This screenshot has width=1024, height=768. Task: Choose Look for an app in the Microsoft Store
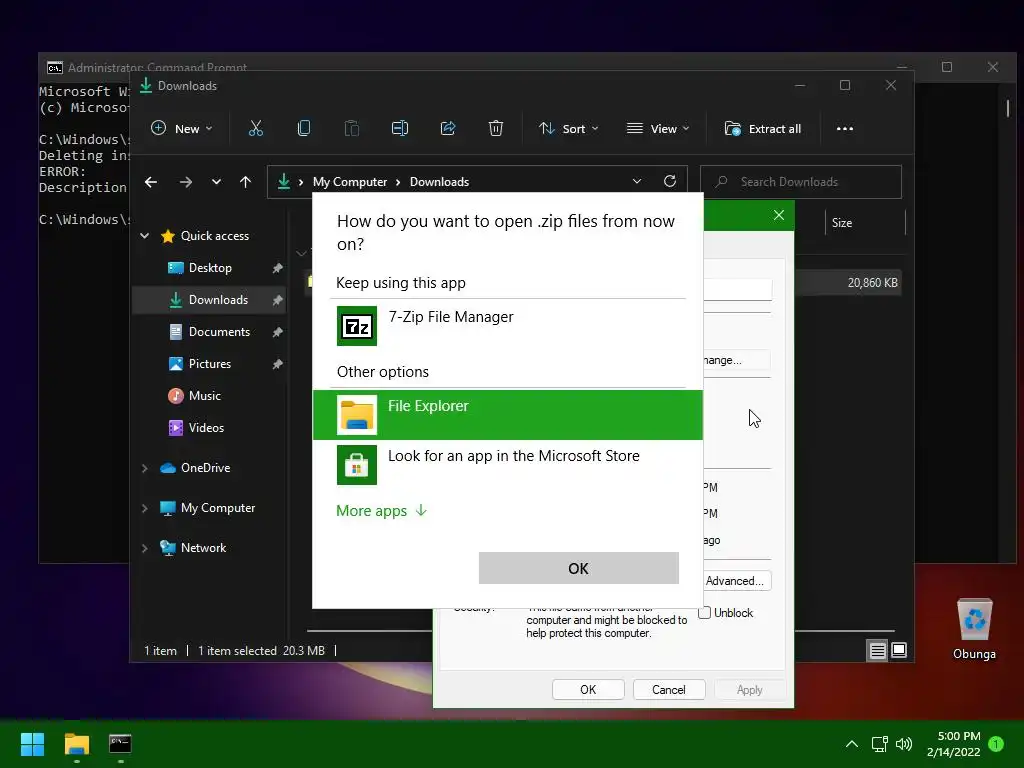[508, 464]
